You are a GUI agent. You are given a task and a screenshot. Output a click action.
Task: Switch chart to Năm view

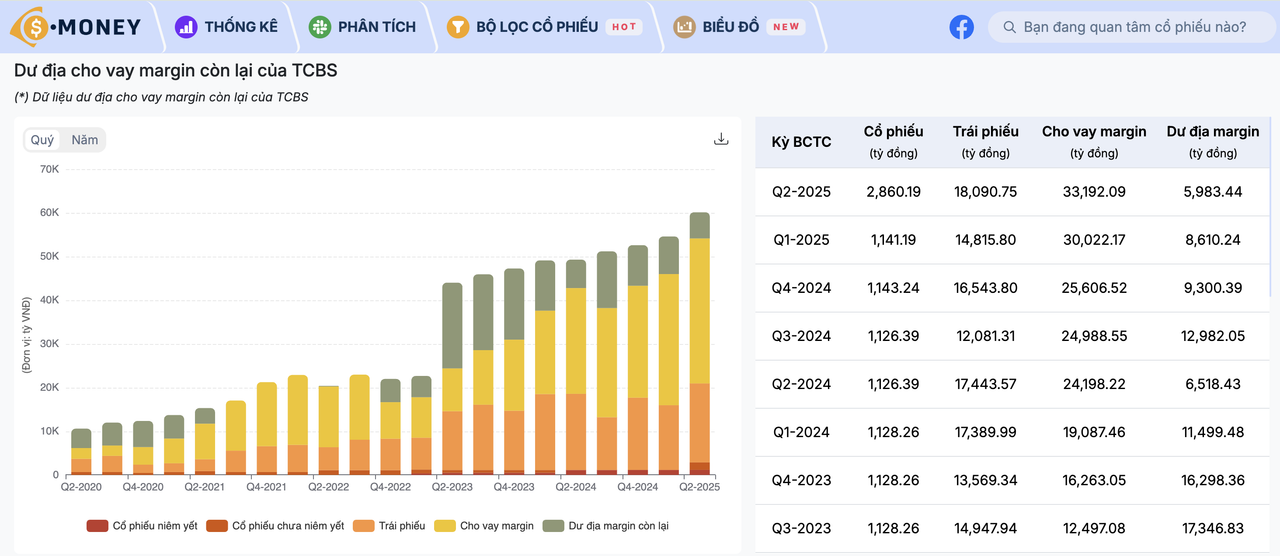[85, 140]
